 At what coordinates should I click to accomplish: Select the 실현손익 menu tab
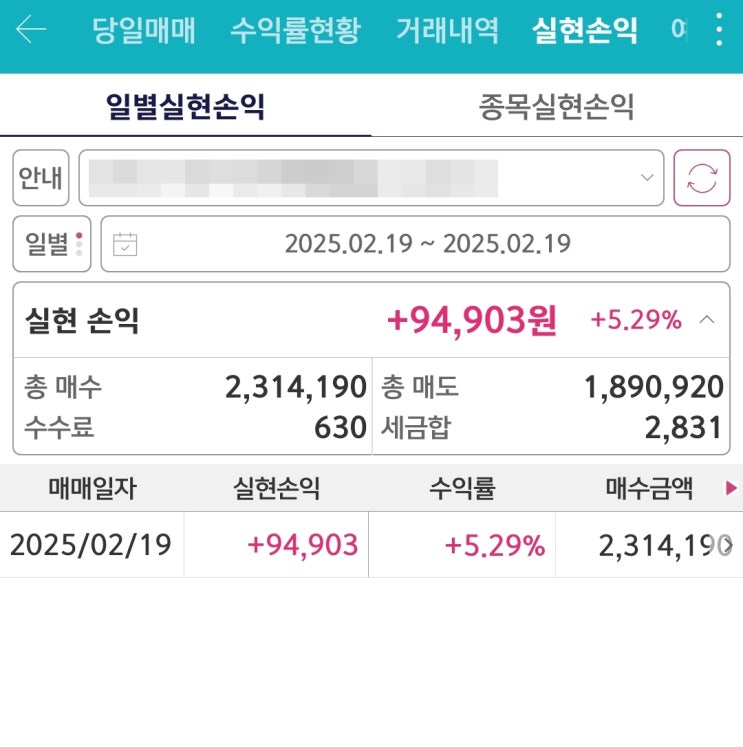(x=585, y=30)
